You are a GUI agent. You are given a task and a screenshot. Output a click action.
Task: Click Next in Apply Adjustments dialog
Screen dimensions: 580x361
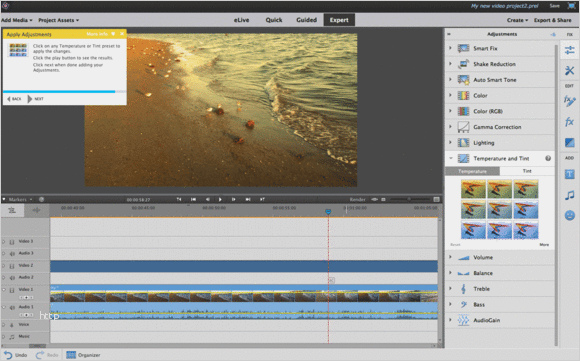(x=36, y=99)
